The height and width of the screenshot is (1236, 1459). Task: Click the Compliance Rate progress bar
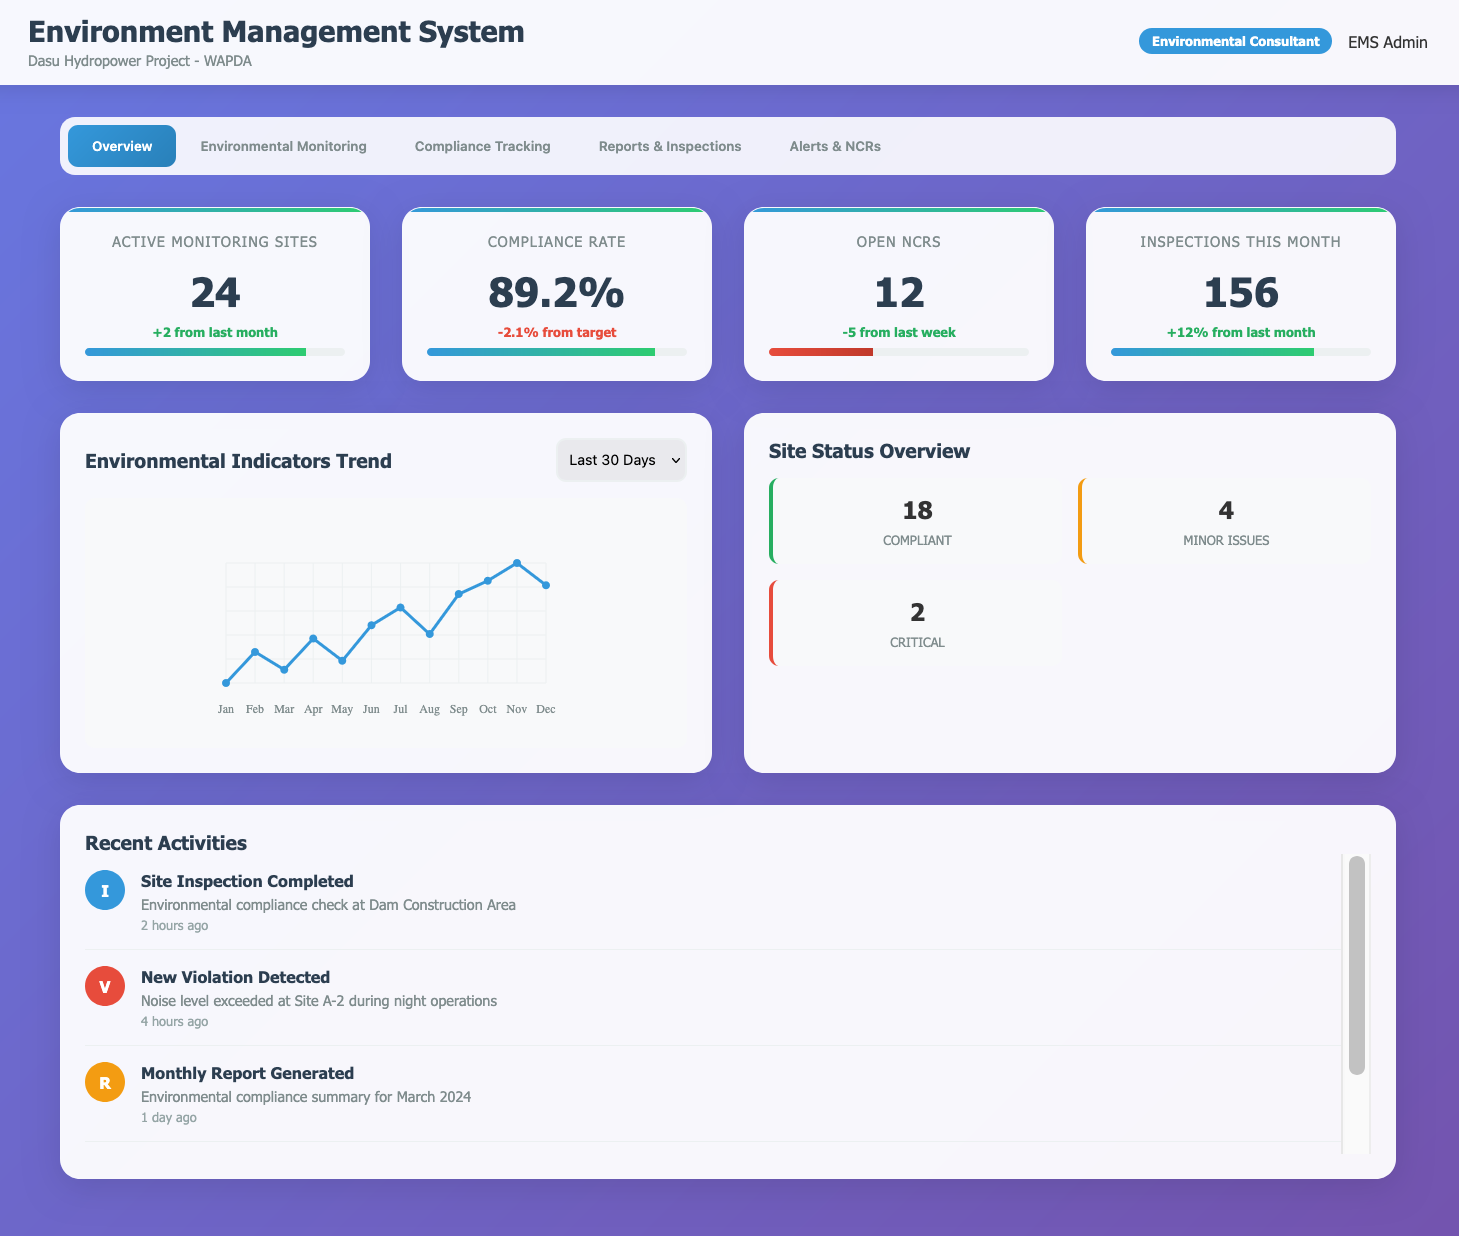pos(556,352)
